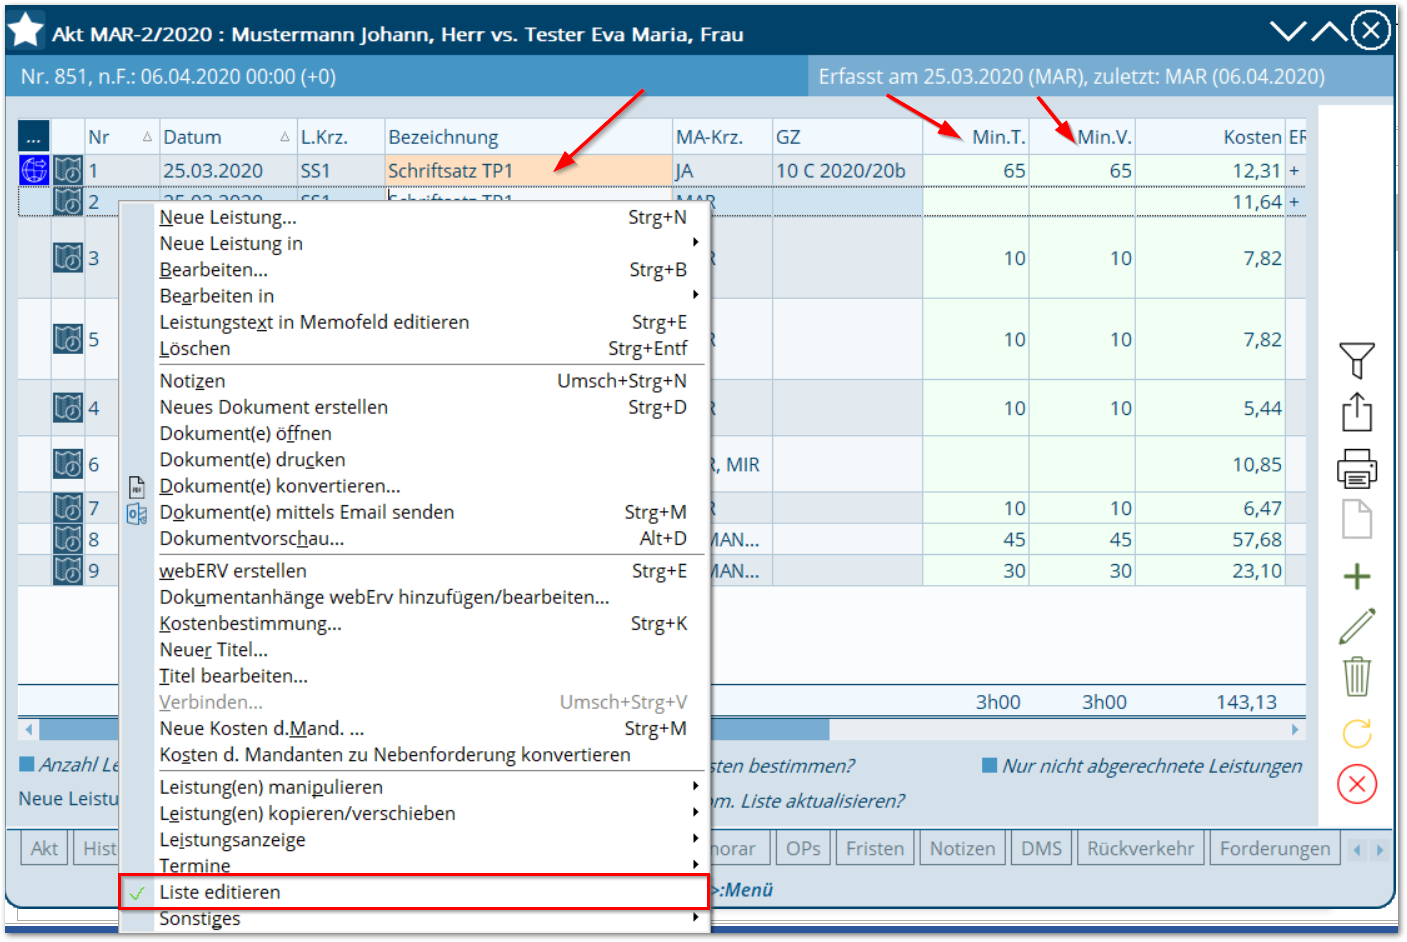Click the printer icon
This screenshot has width=1407, height=942.
click(x=1357, y=467)
